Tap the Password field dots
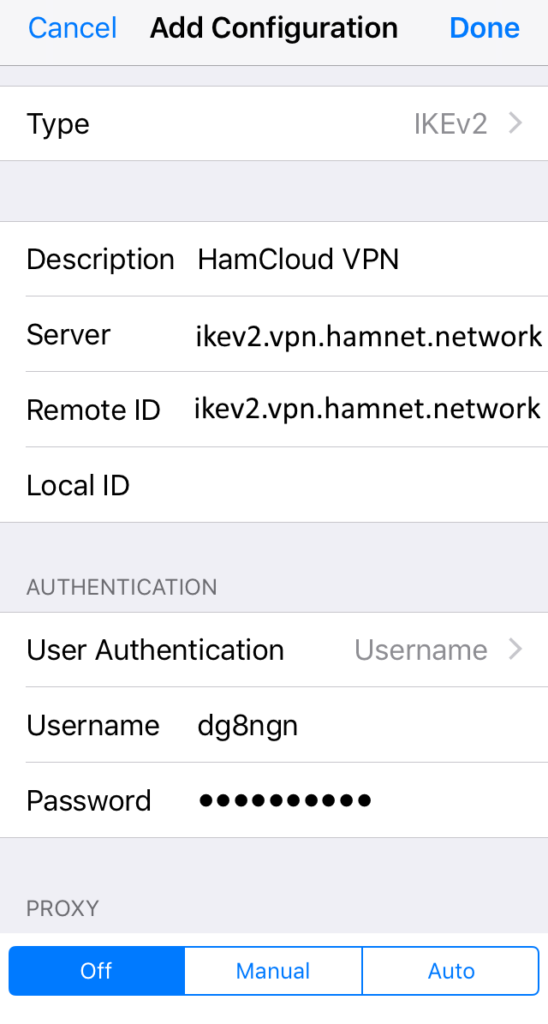Viewport: 548px width, 1024px height. coord(285,800)
